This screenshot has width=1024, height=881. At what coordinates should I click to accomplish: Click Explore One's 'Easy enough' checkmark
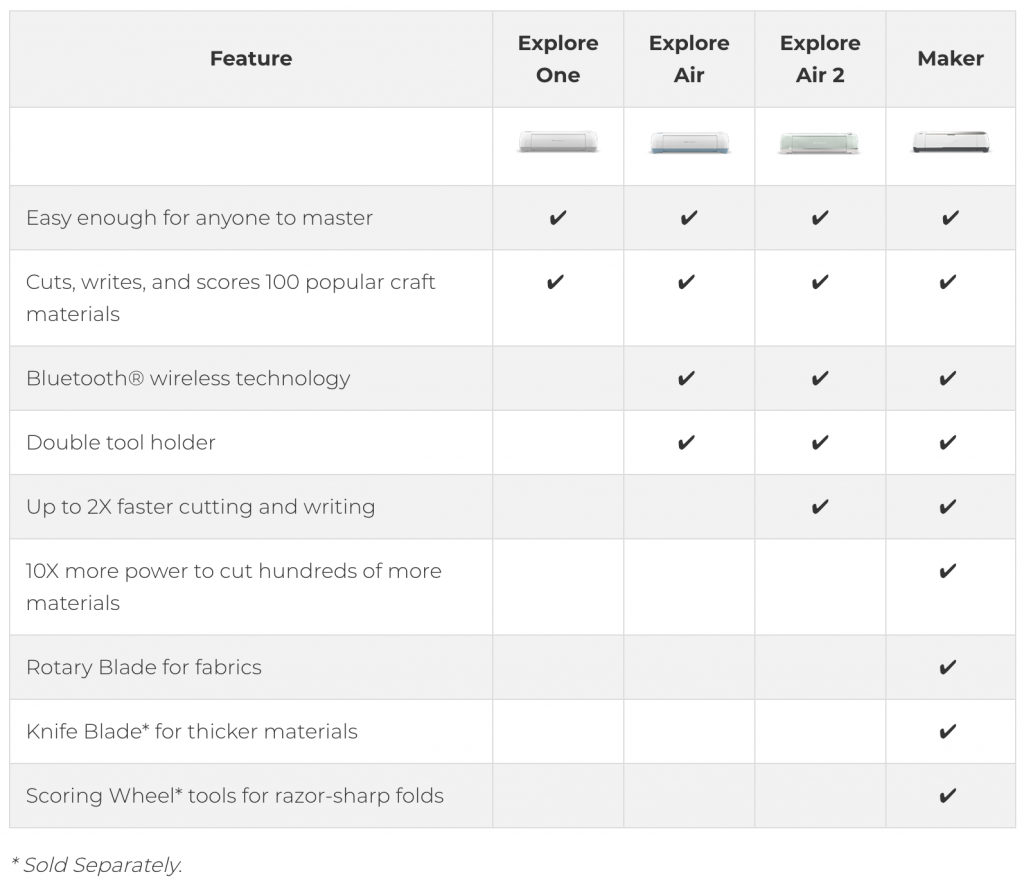(x=558, y=218)
